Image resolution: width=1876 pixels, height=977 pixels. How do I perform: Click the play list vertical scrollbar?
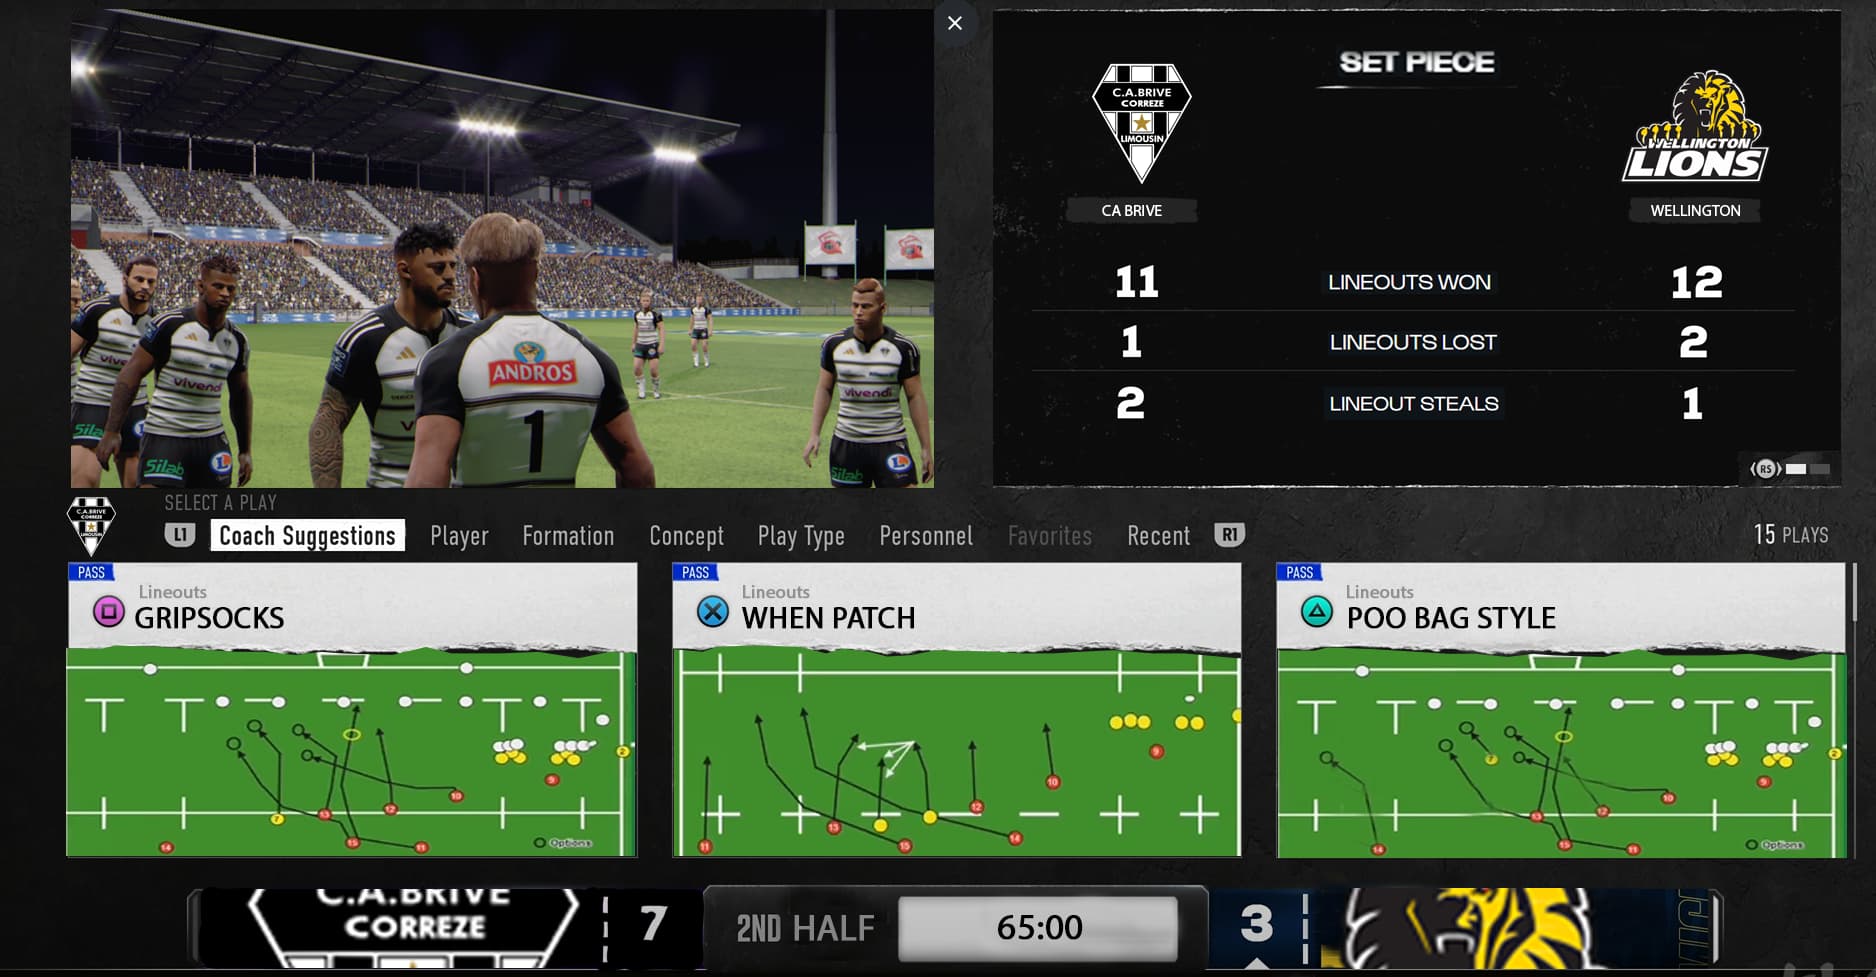coord(1855,592)
